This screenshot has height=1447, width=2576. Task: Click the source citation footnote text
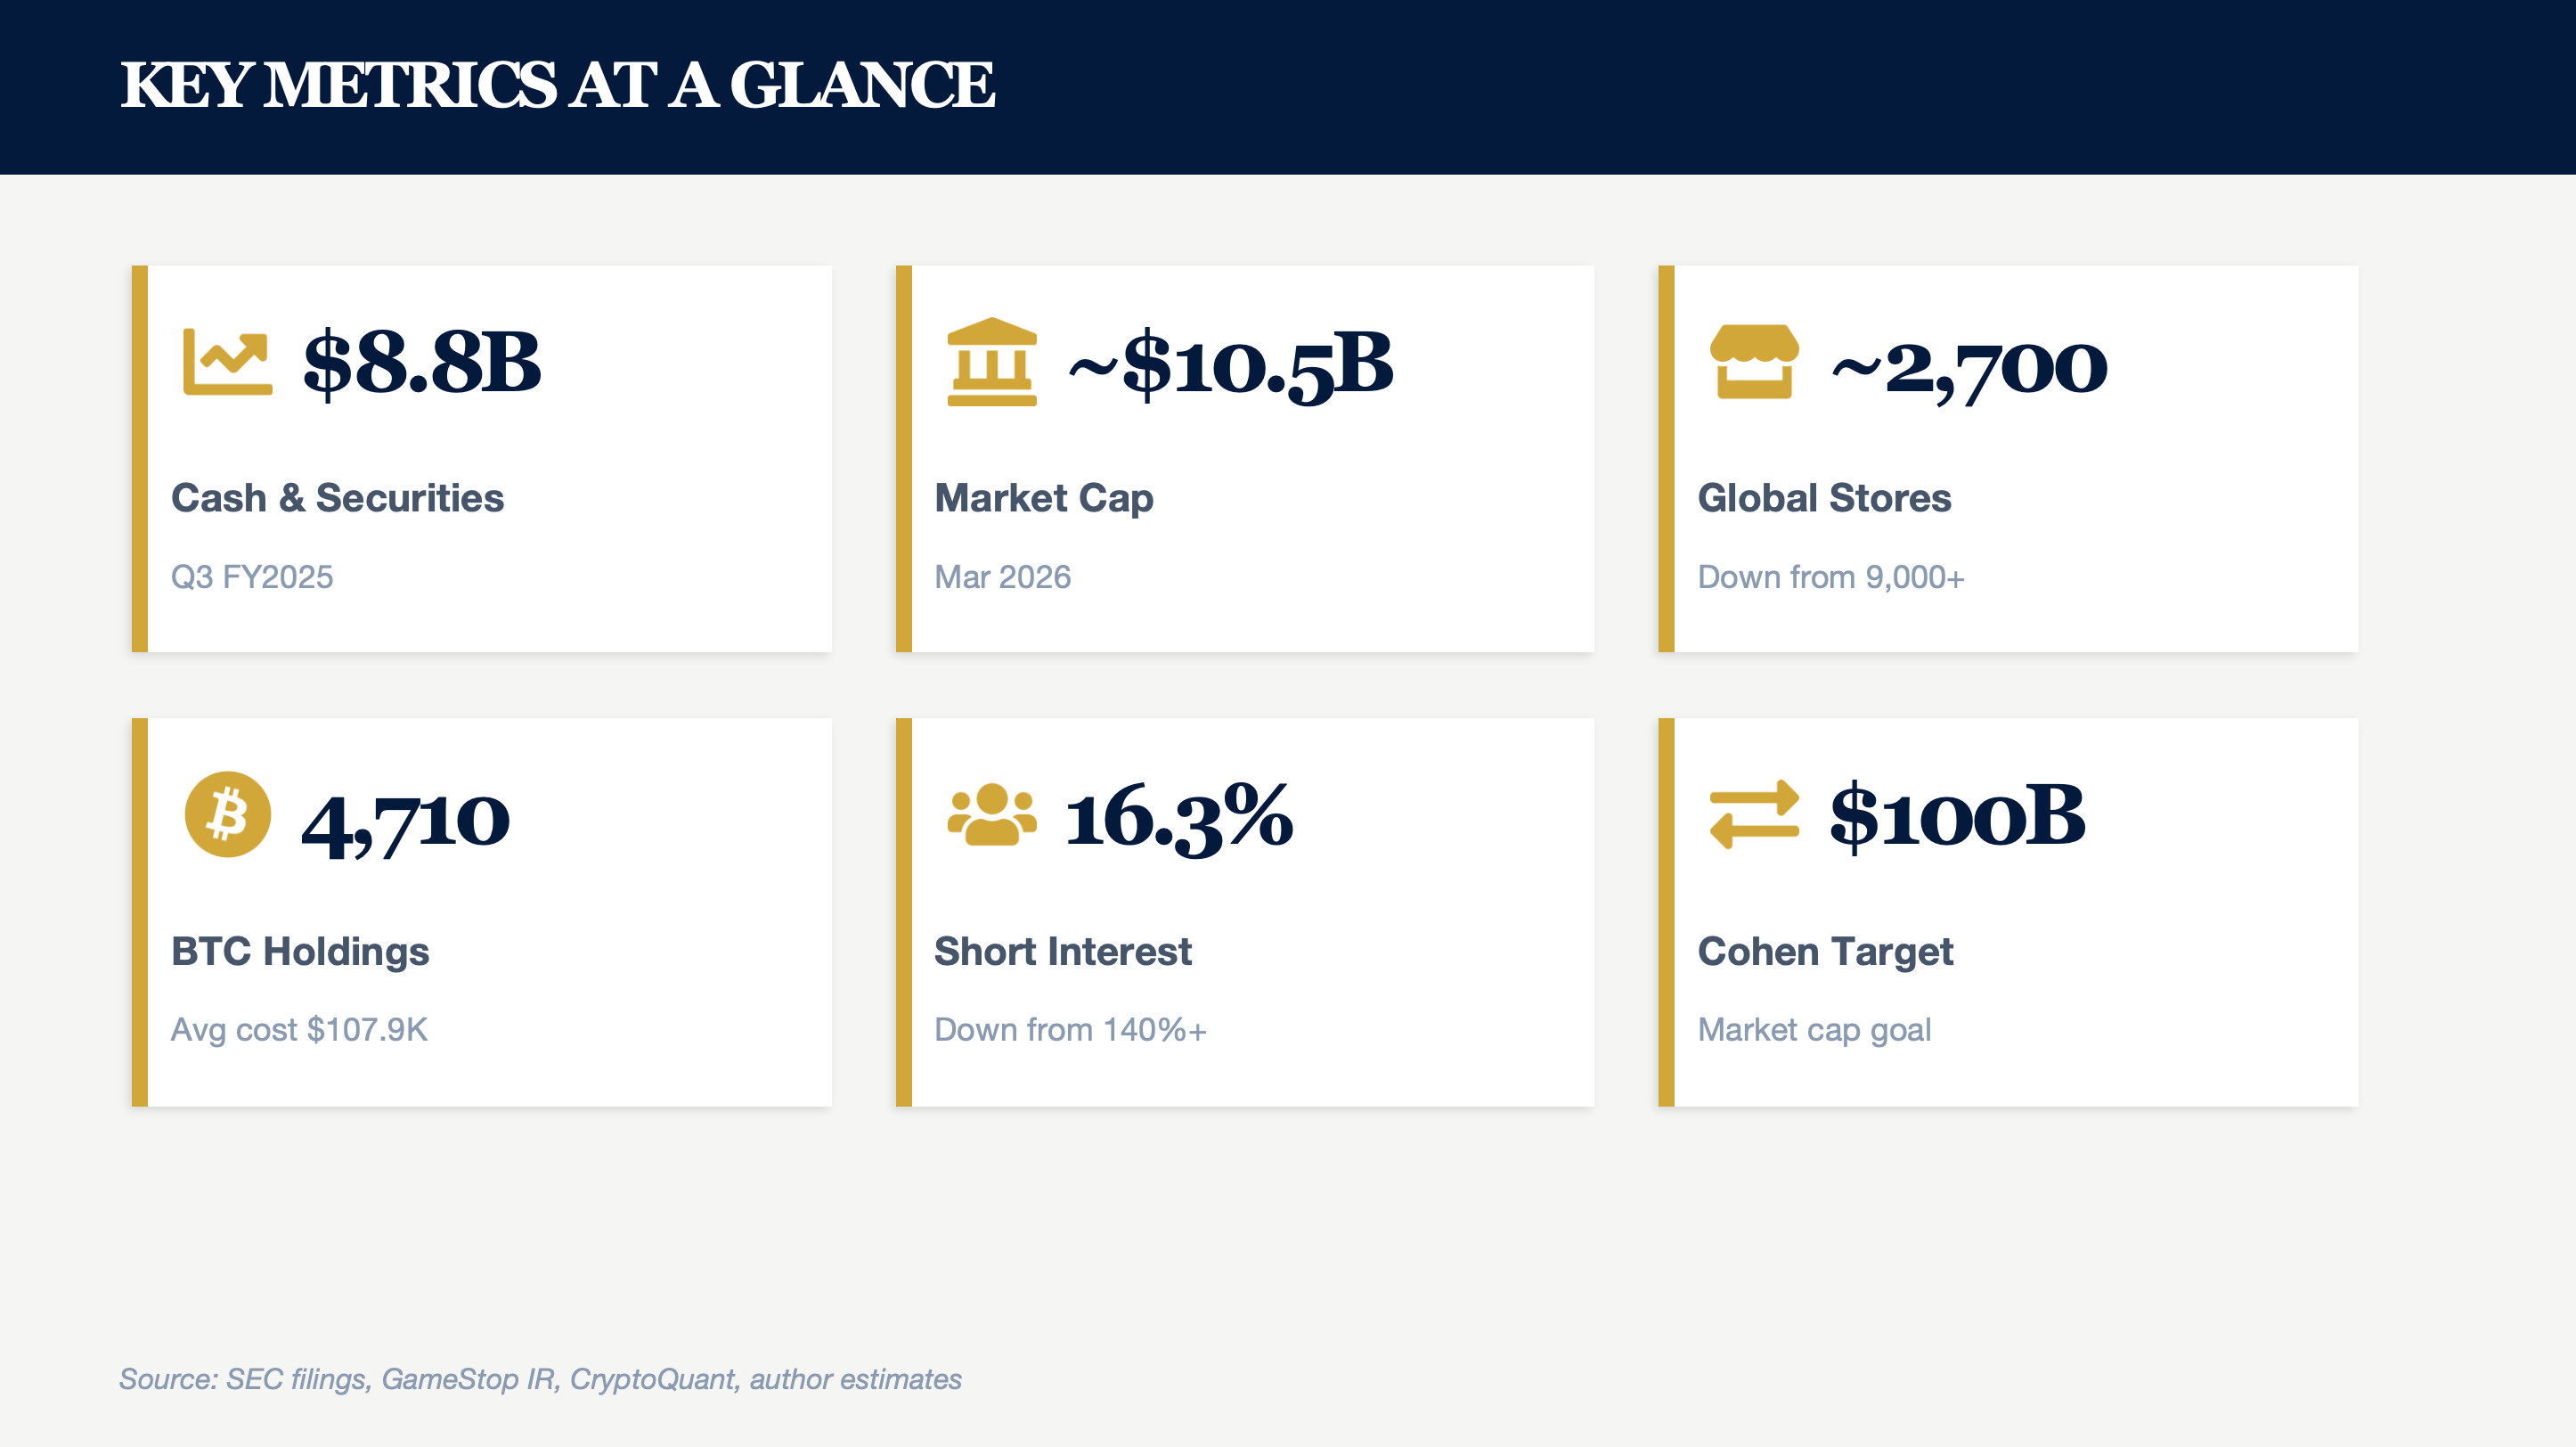point(540,1379)
